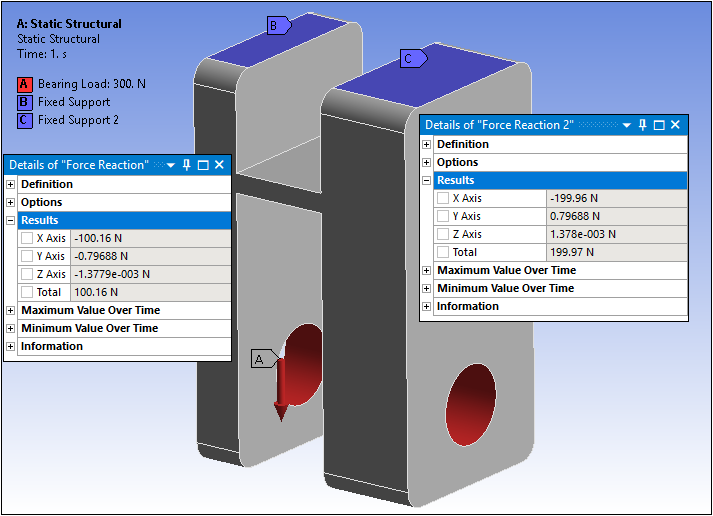Maximize the Force Reaction 2 details panel

659,125
